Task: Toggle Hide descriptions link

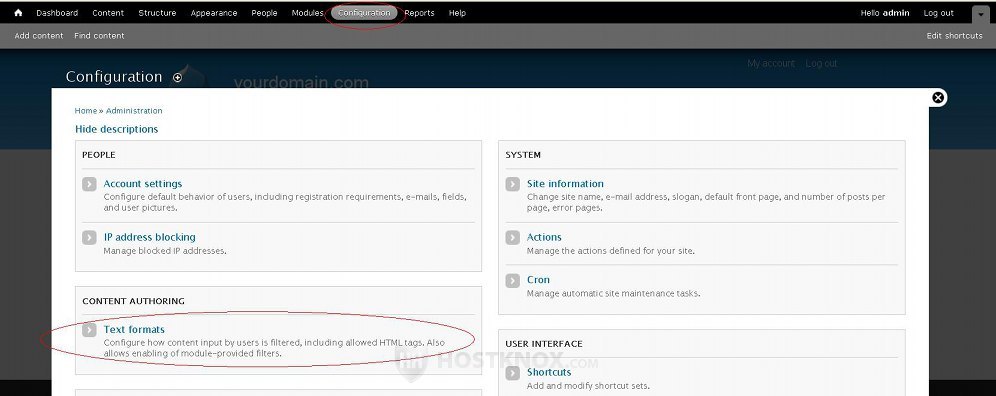Action: click(x=116, y=129)
